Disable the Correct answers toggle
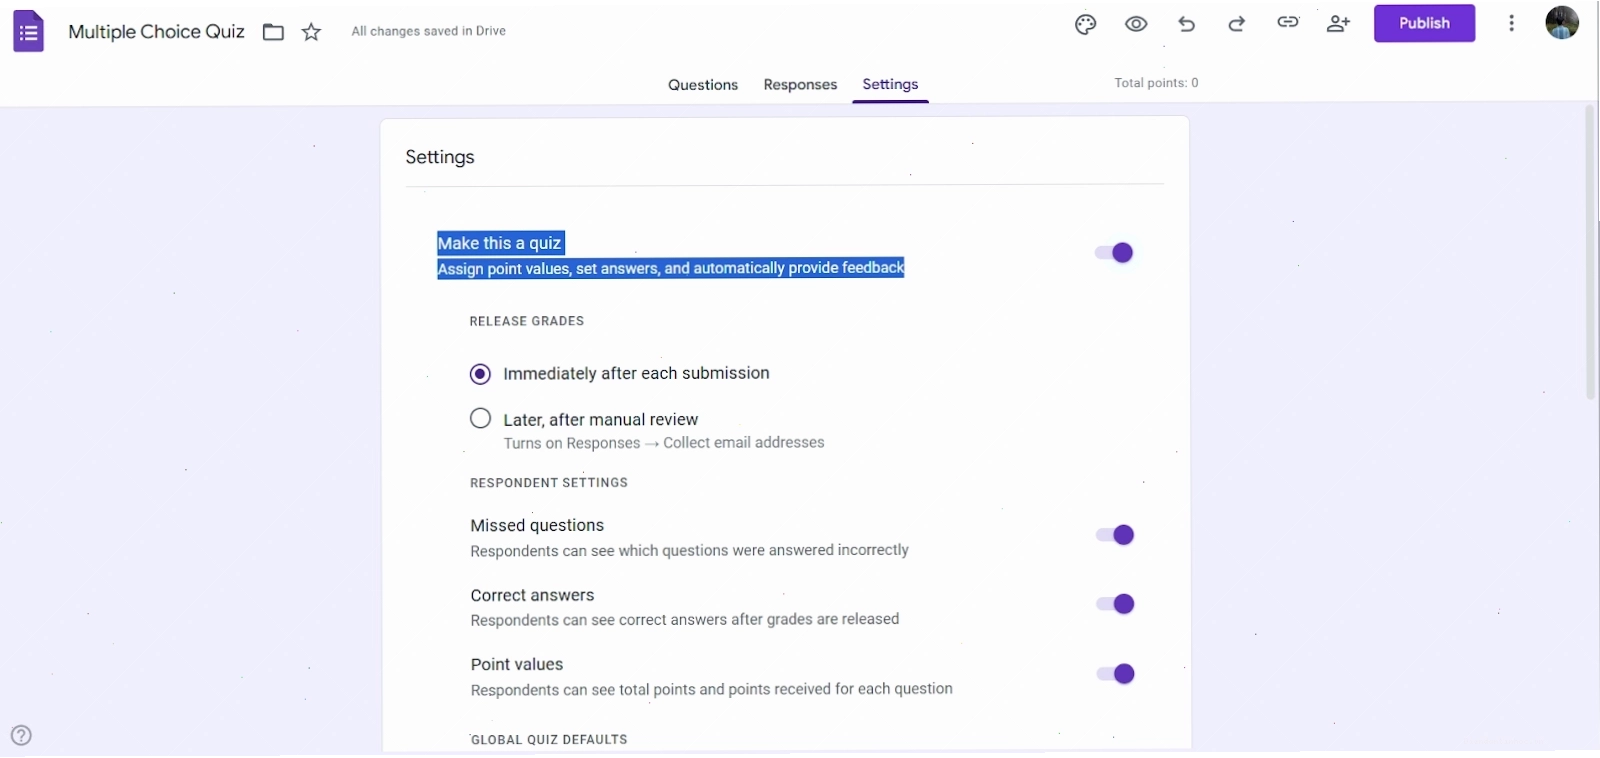 (1115, 604)
